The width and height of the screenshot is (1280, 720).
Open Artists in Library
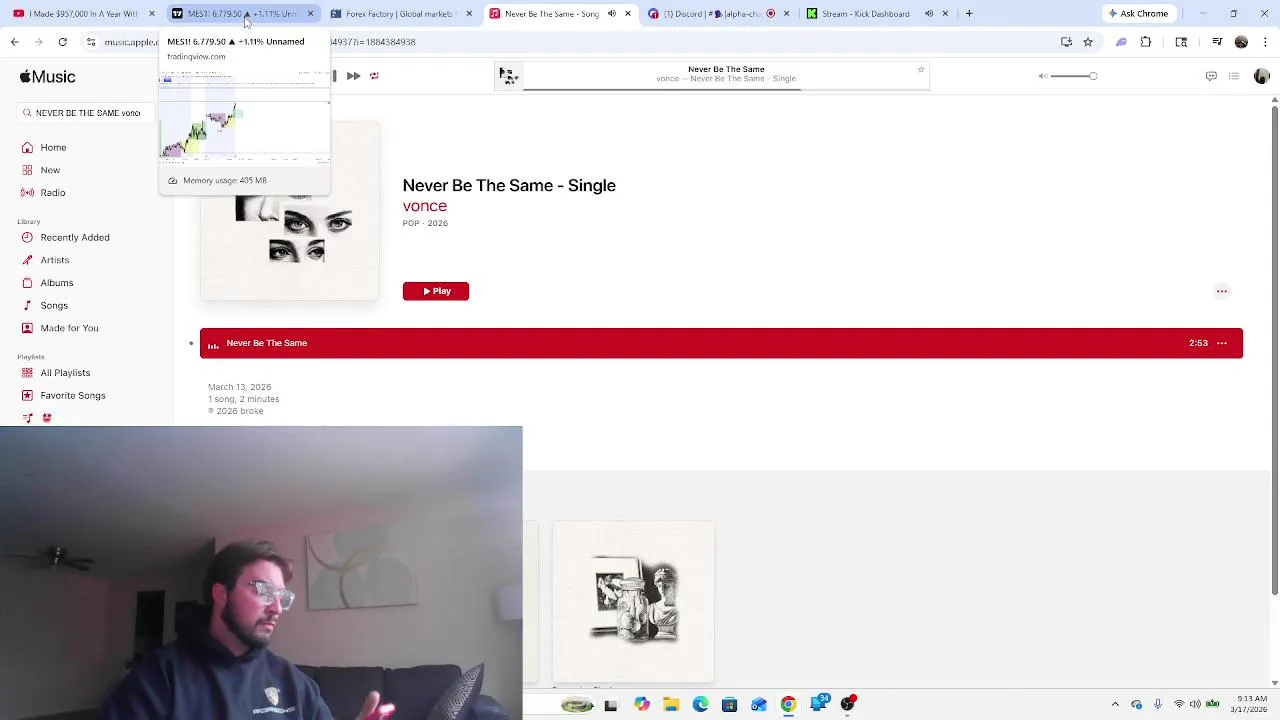click(55, 260)
